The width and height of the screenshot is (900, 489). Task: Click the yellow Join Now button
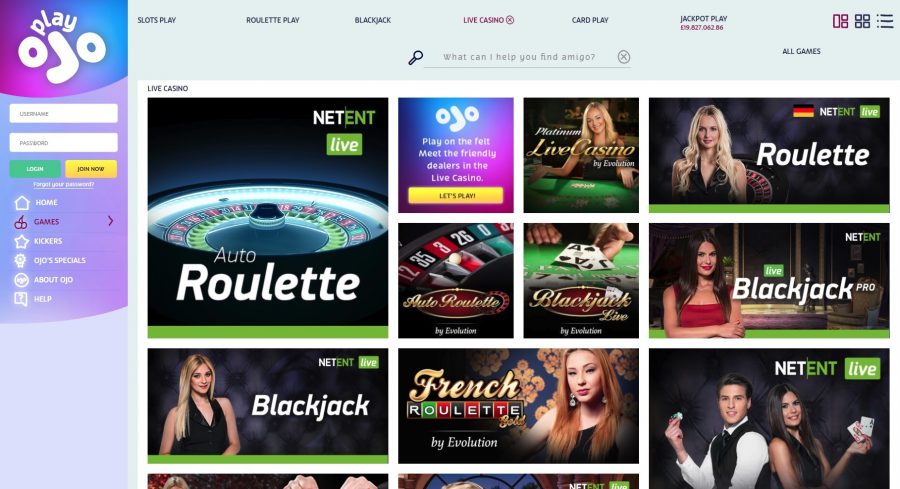click(91, 169)
